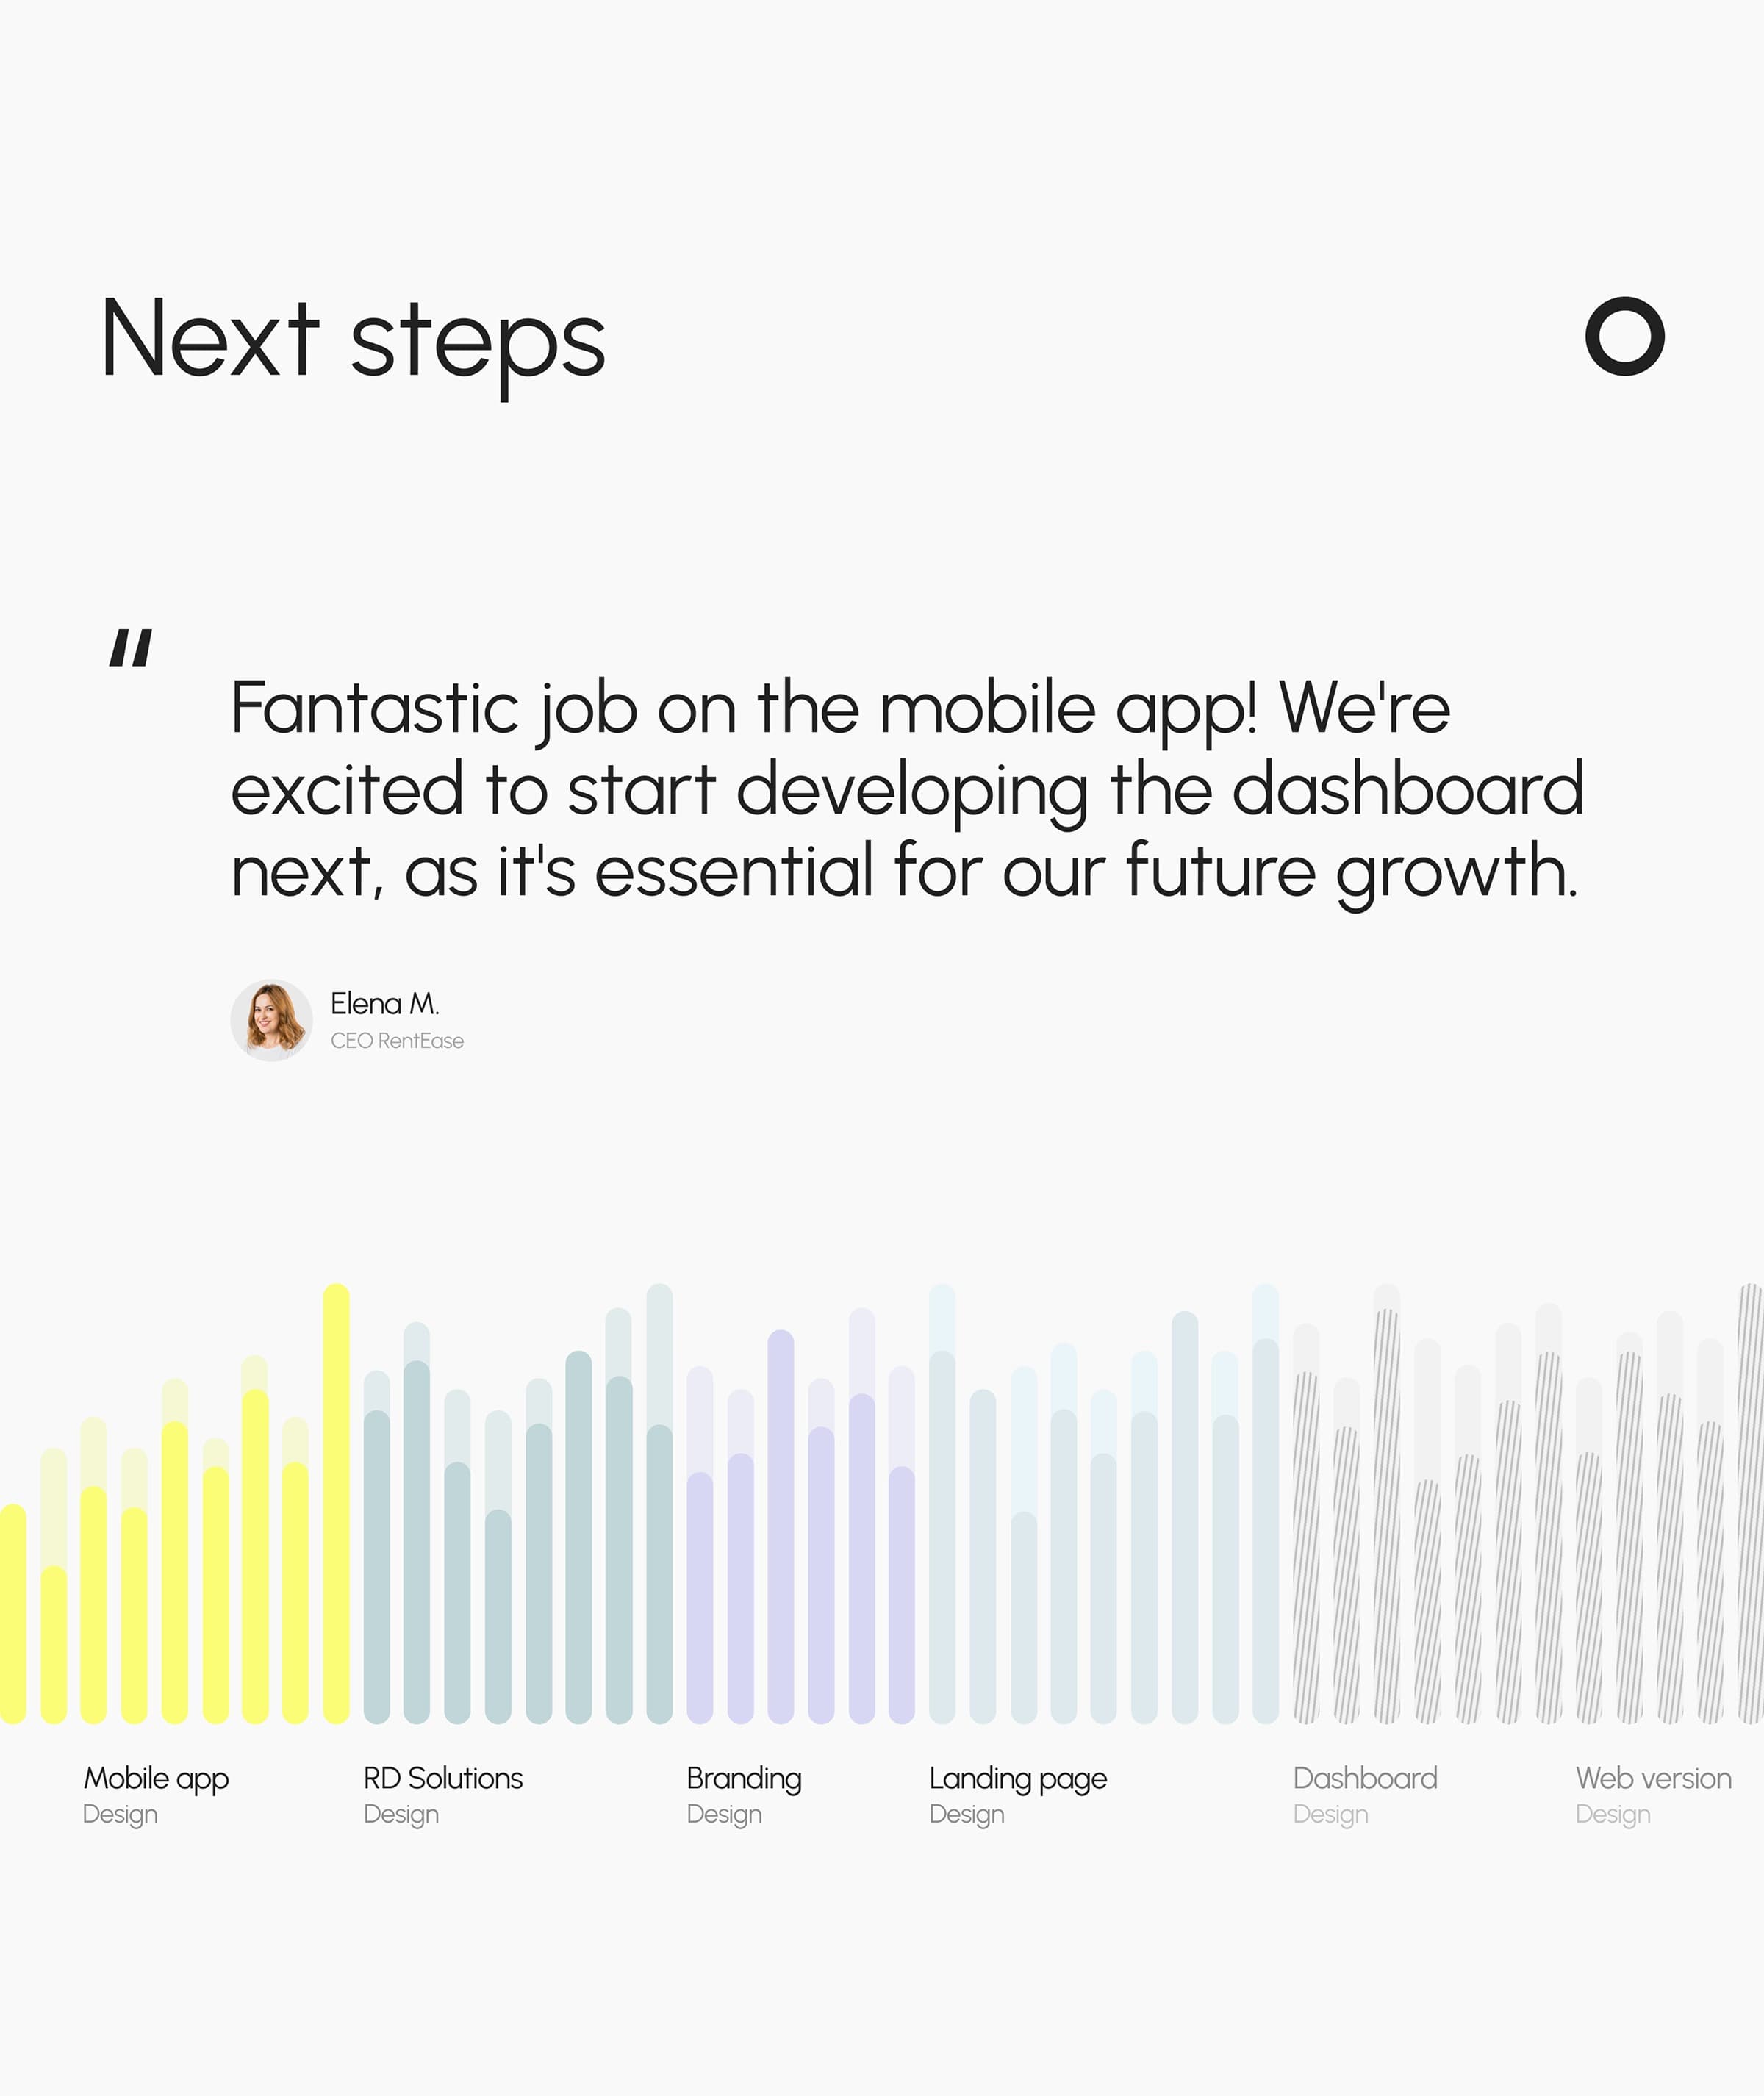Select the Elena M. name text
Viewport: 1764px width, 2096px height.
(x=385, y=1003)
